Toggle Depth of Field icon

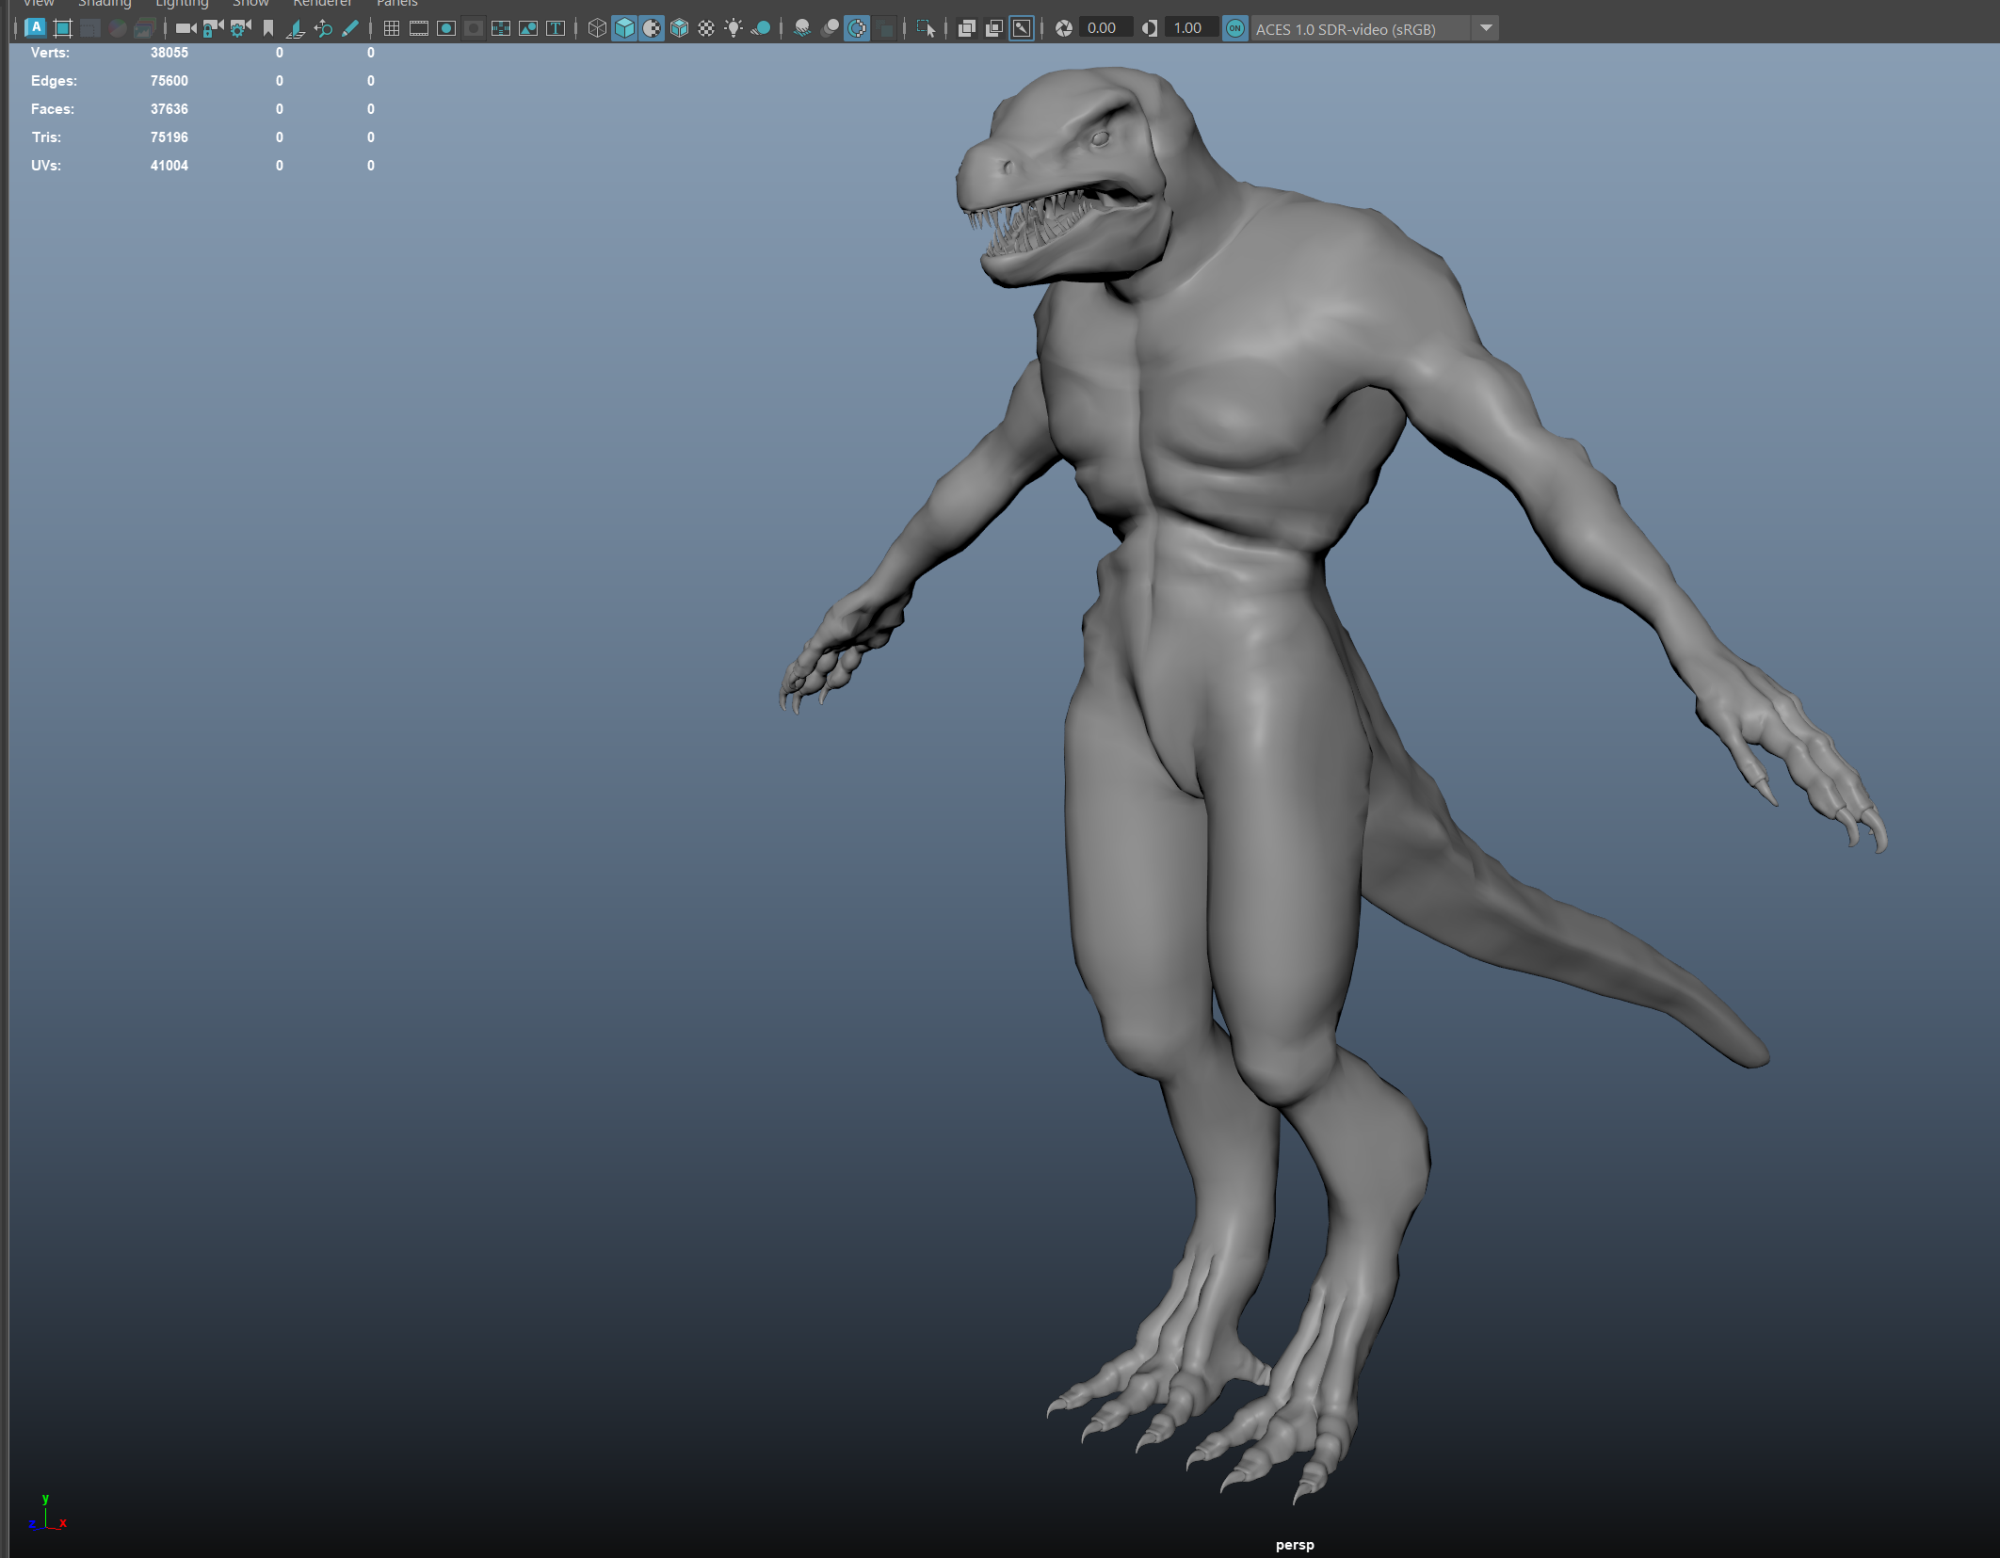point(885,28)
